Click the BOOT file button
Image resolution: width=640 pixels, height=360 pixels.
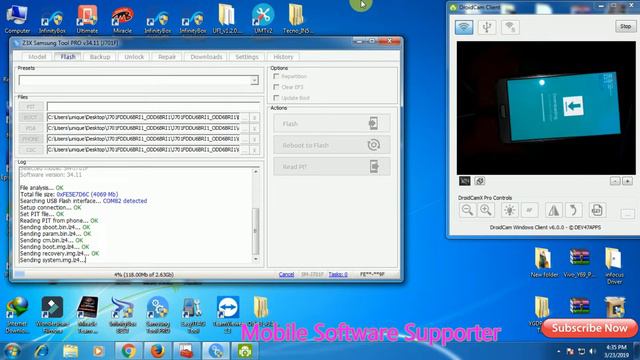[31, 118]
